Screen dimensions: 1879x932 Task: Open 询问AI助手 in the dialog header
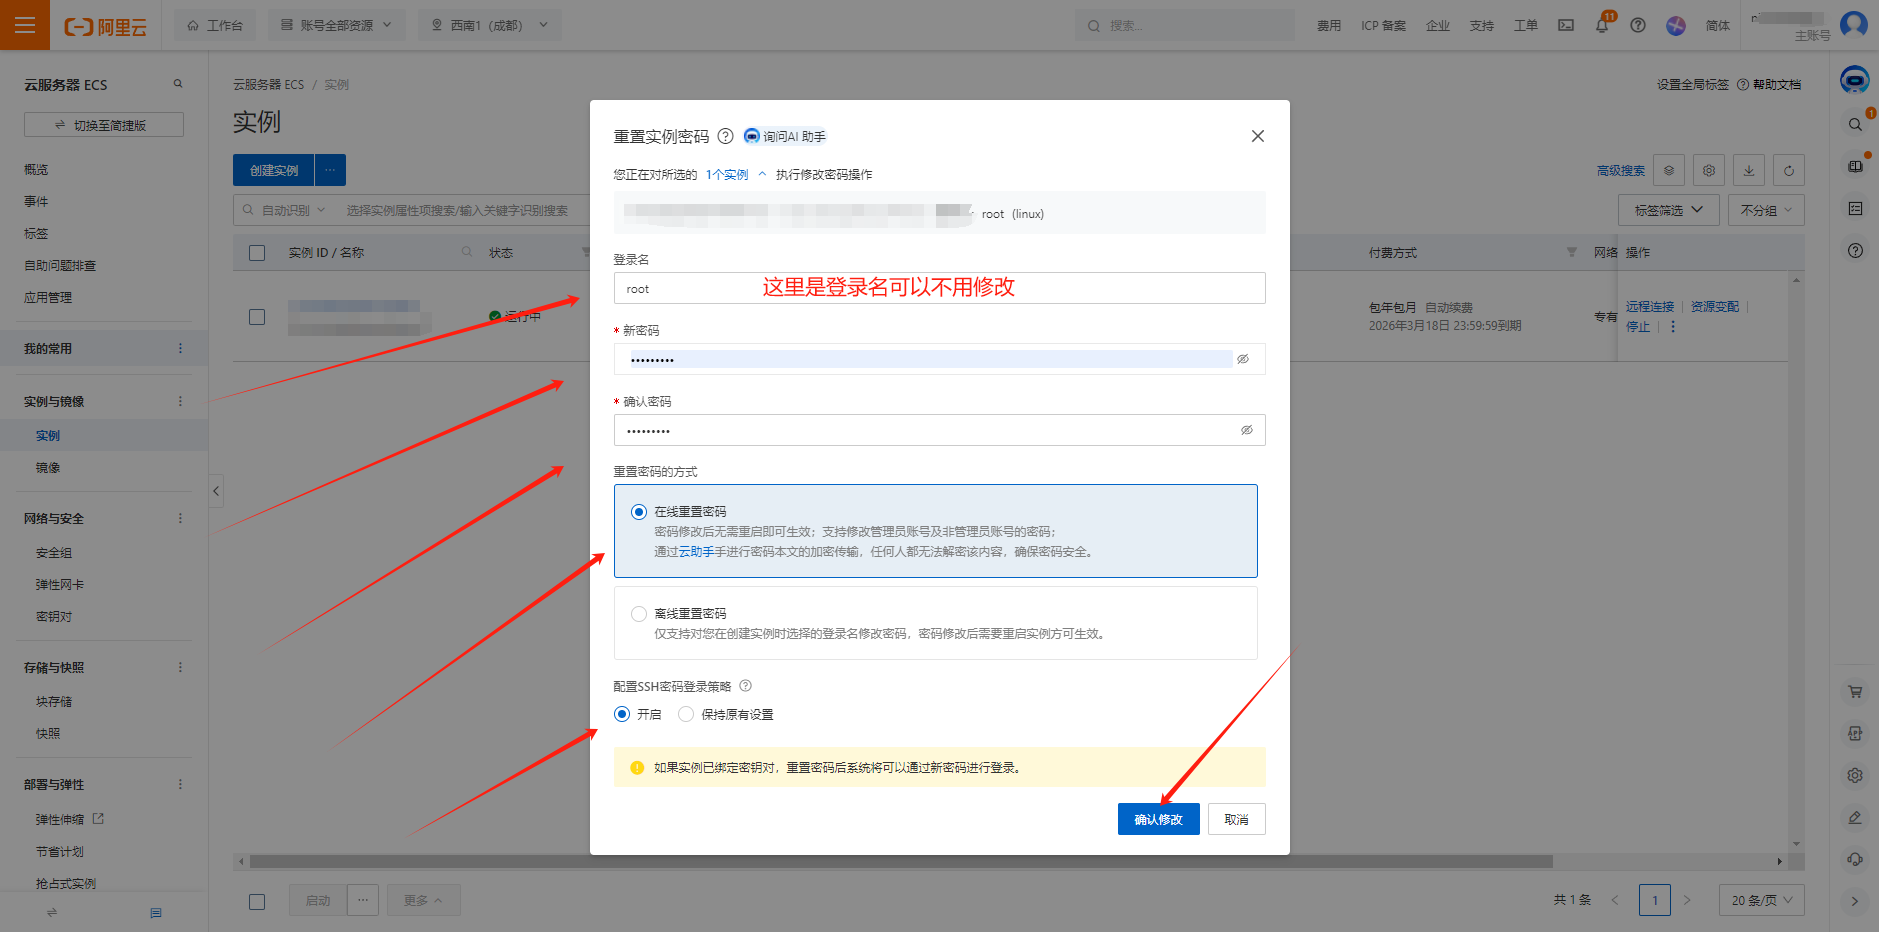(786, 136)
